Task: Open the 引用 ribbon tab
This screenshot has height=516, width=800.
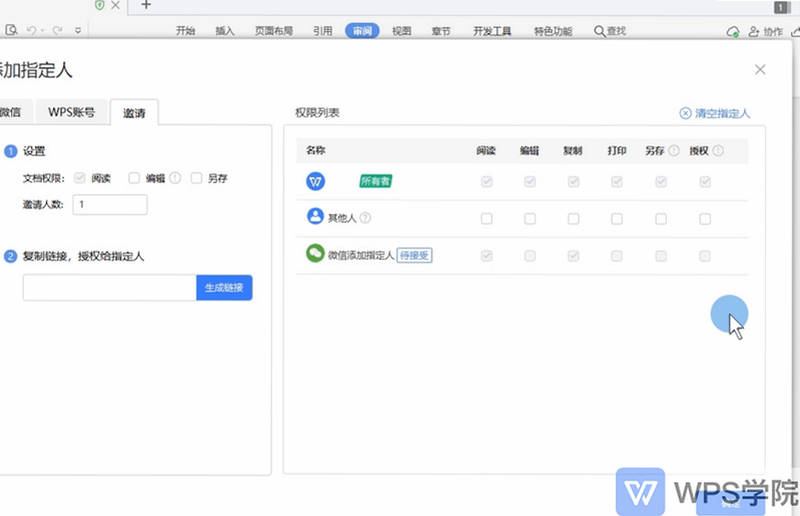Action: (322, 31)
